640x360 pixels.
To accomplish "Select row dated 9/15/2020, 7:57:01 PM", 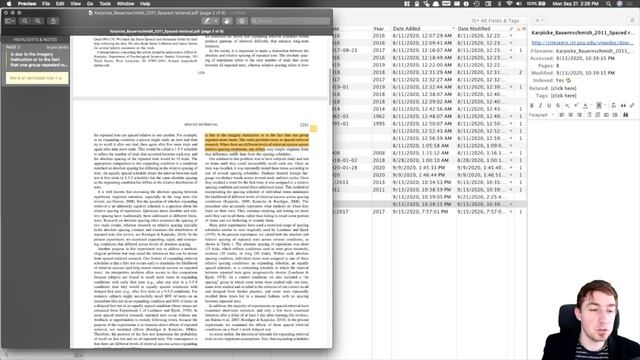I will click(429, 212).
